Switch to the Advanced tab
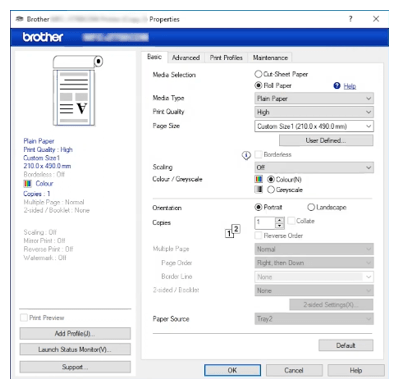400x390 pixels. tap(186, 58)
